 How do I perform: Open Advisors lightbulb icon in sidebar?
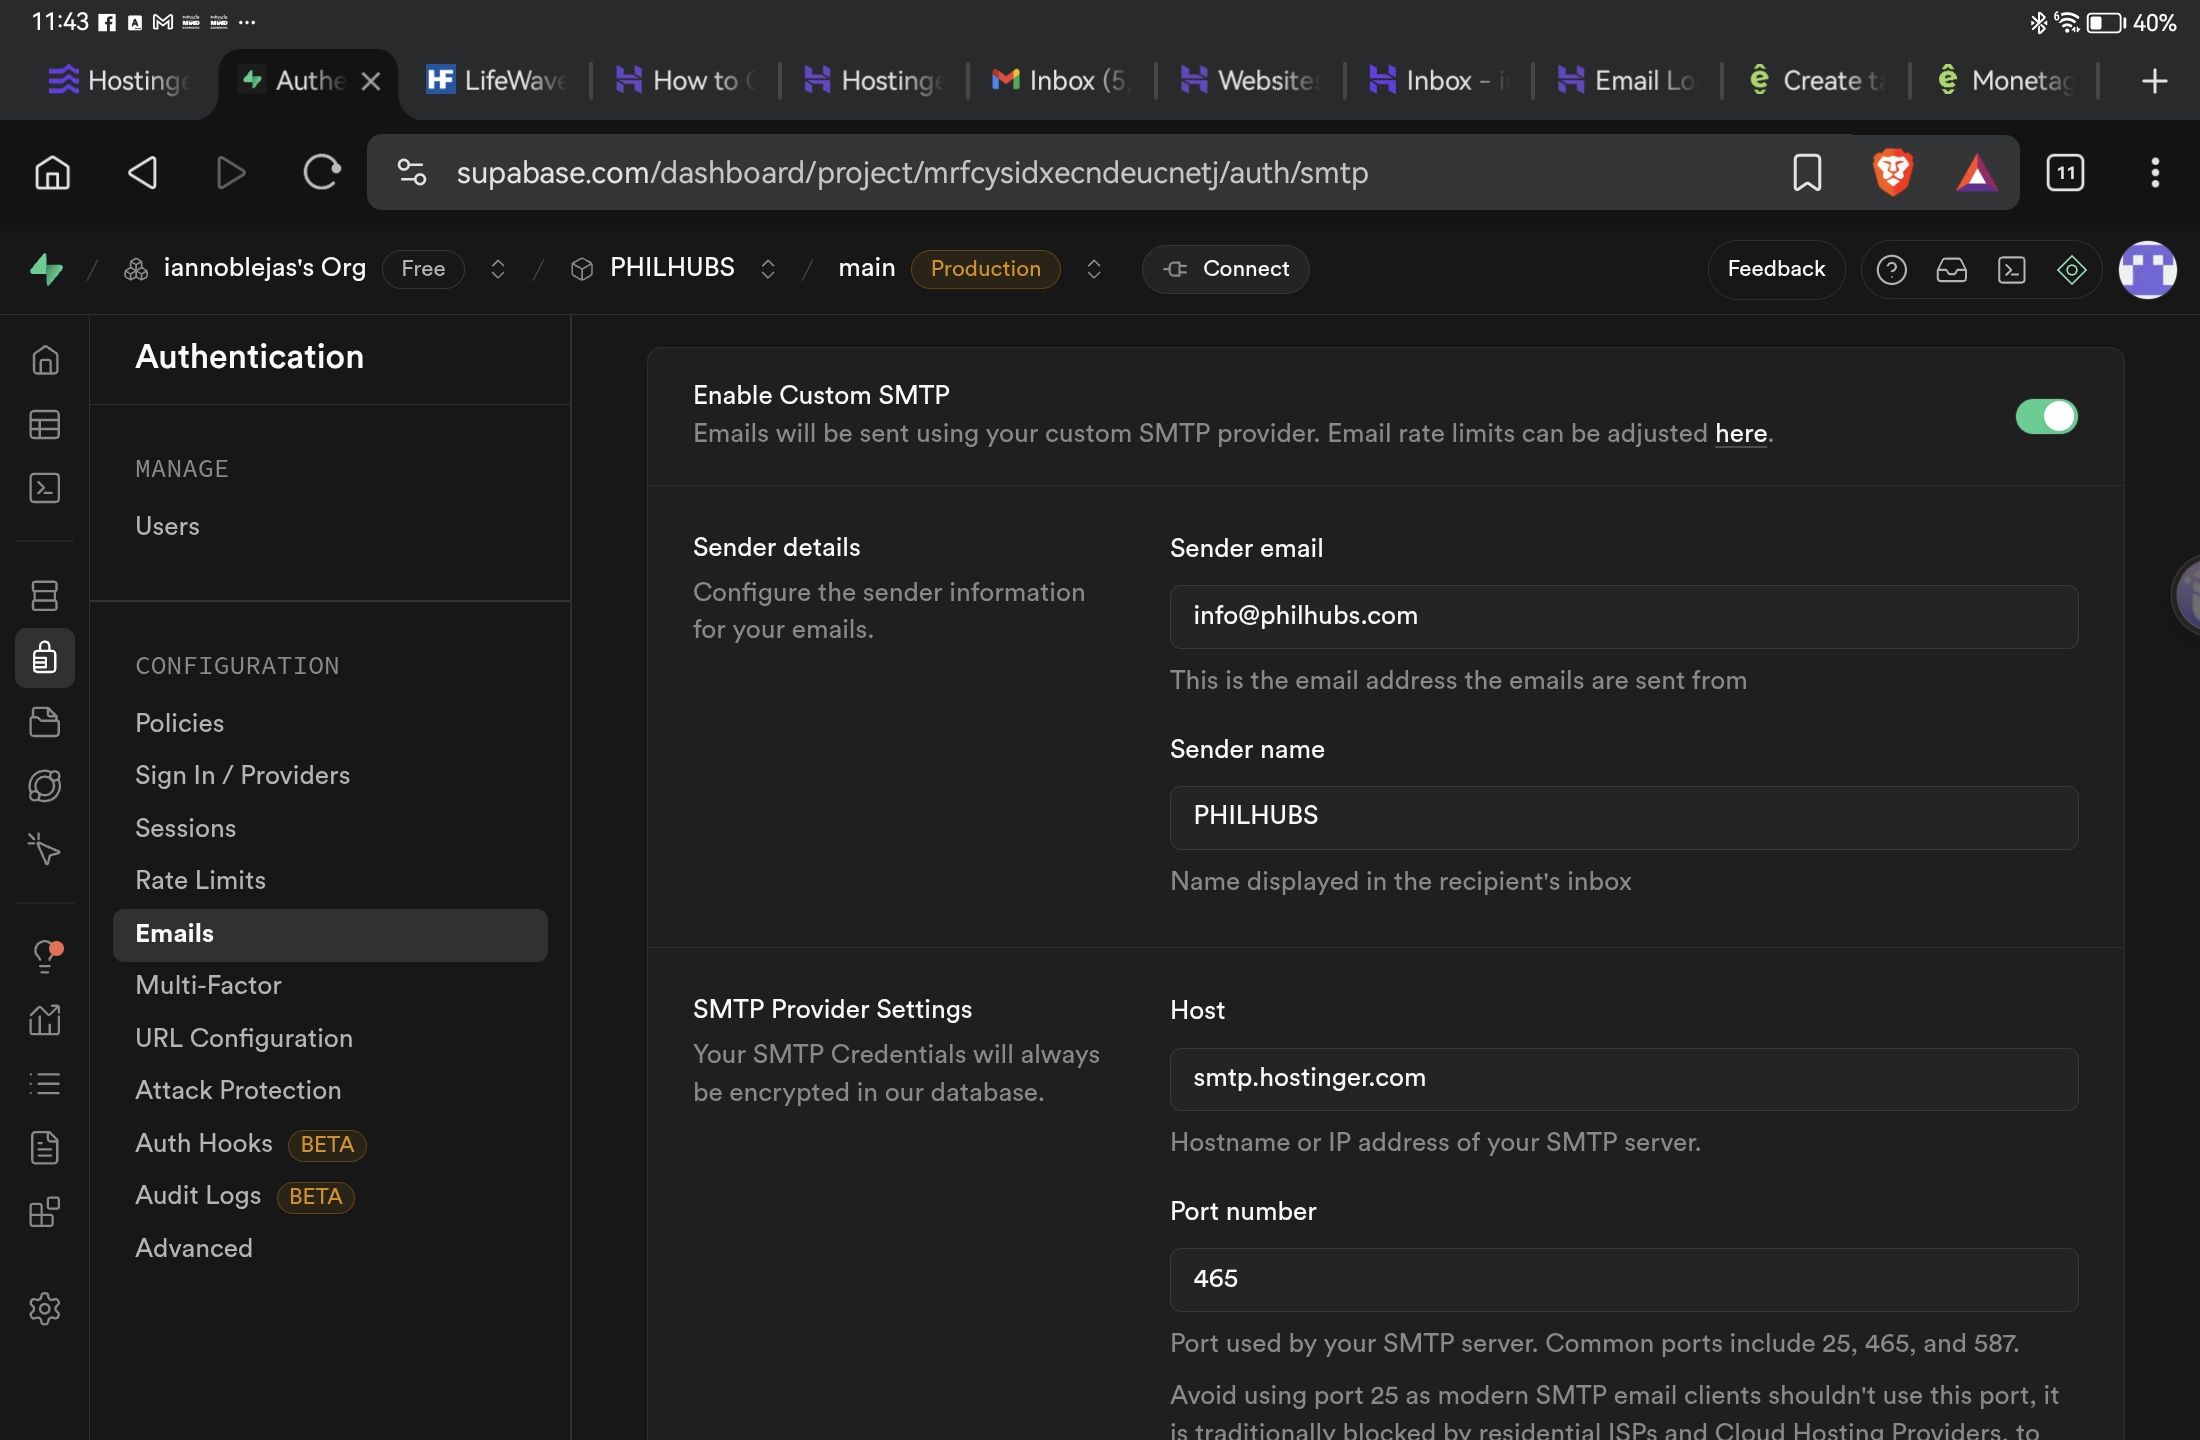tap(44, 956)
